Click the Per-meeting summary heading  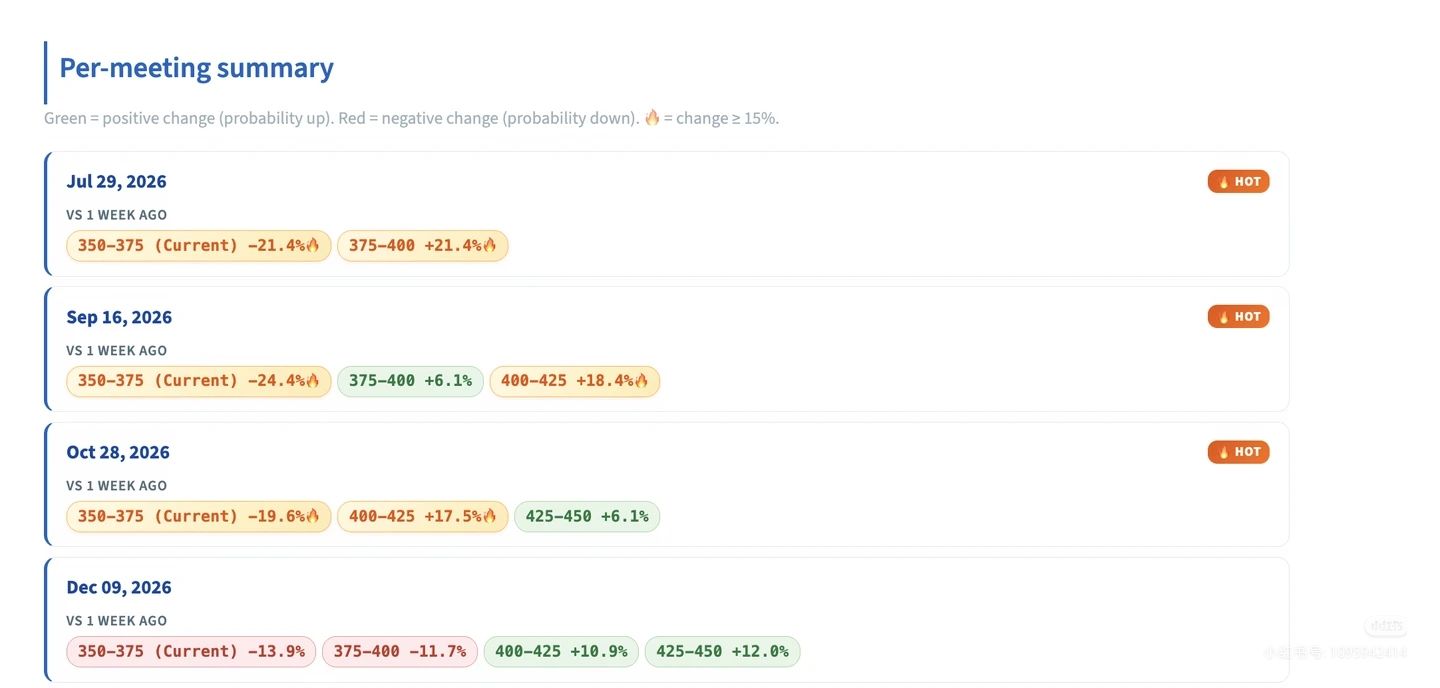[196, 68]
